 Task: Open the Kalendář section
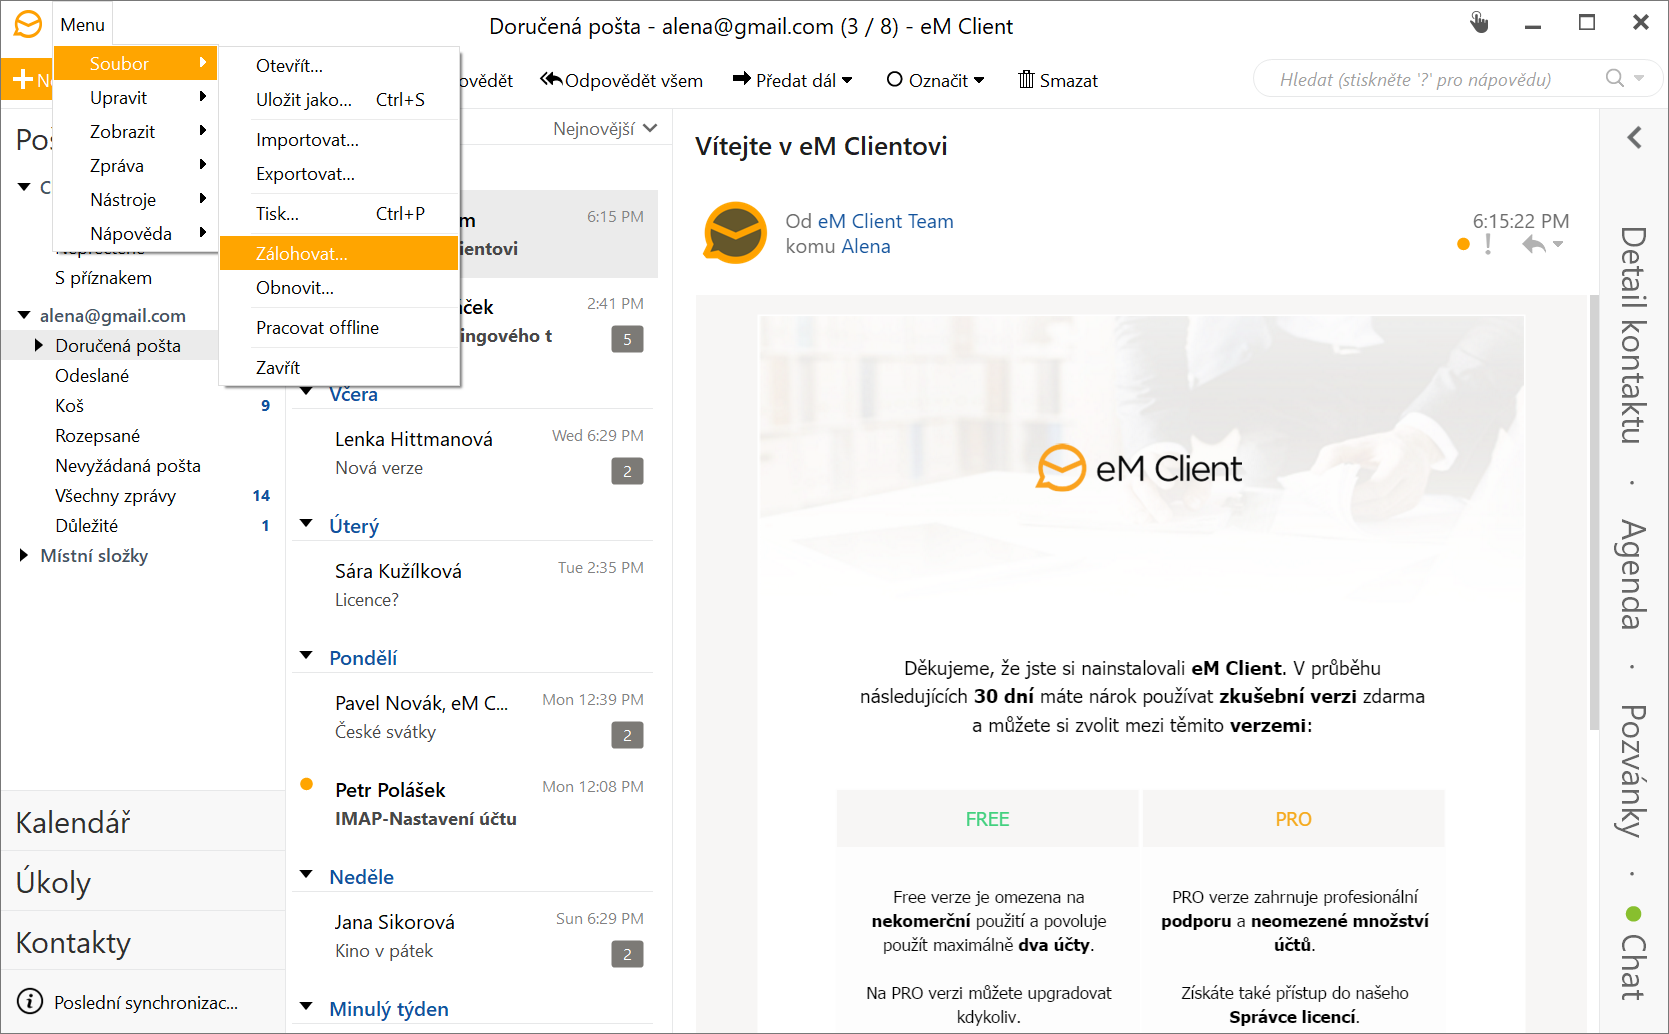click(143, 821)
